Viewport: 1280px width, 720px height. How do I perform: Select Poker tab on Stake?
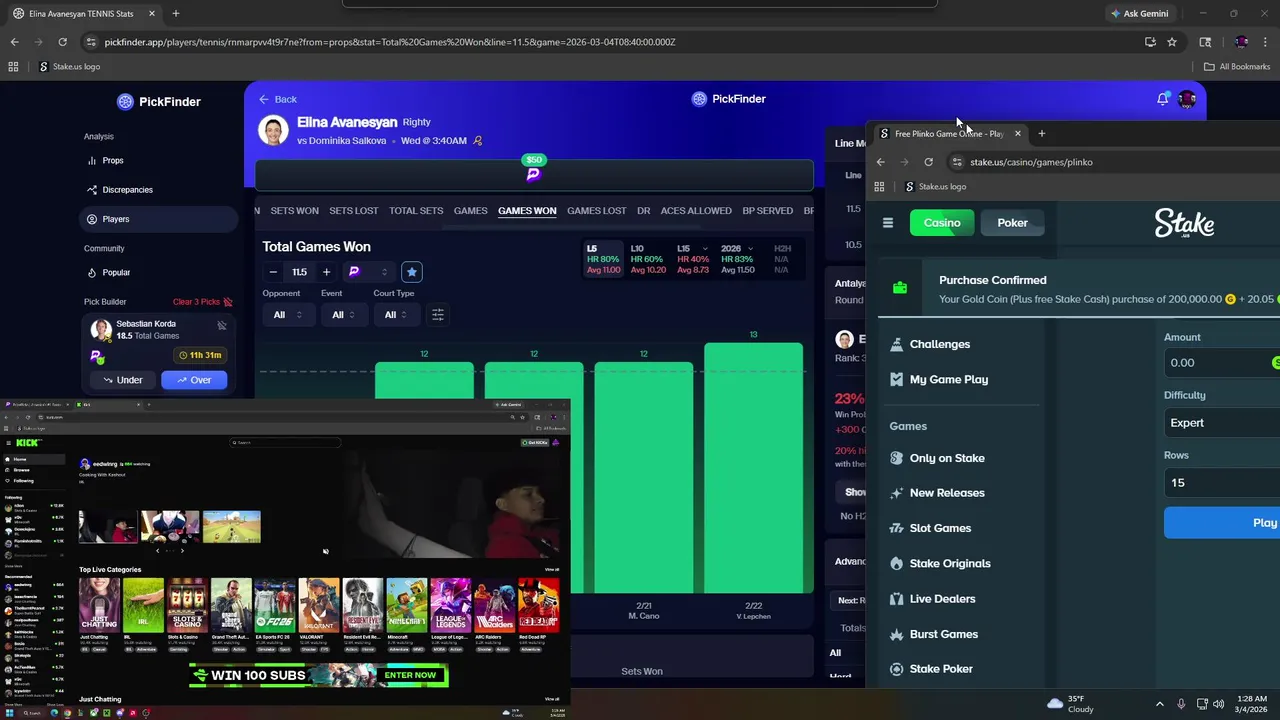point(1012,223)
